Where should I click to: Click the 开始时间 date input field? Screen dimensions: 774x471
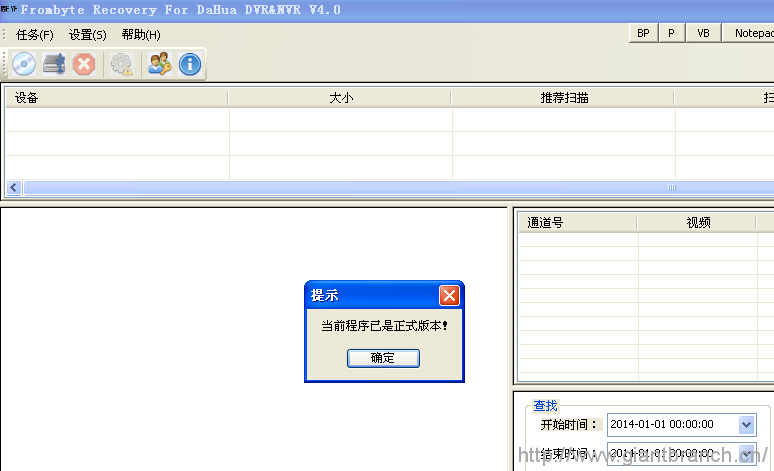click(681, 425)
